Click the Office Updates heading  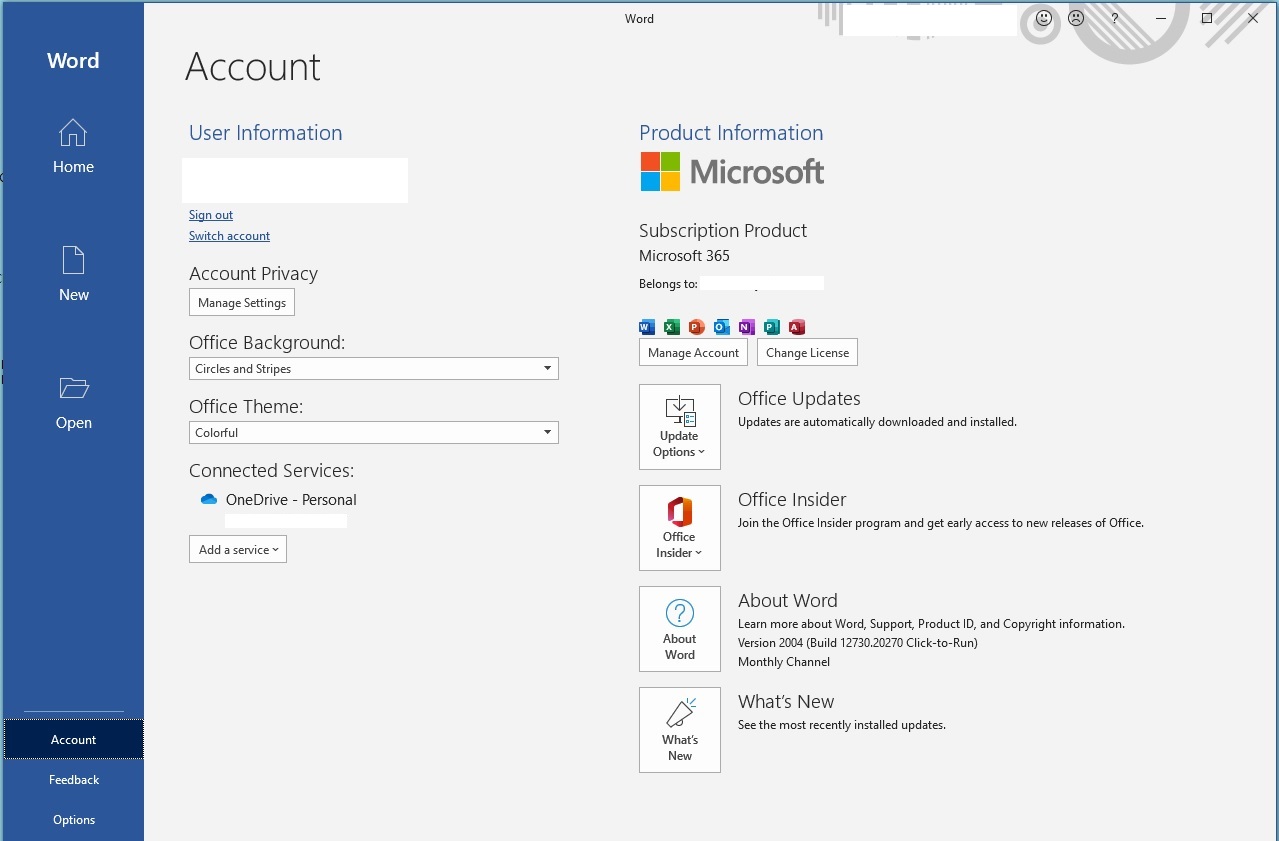tap(799, 398)
